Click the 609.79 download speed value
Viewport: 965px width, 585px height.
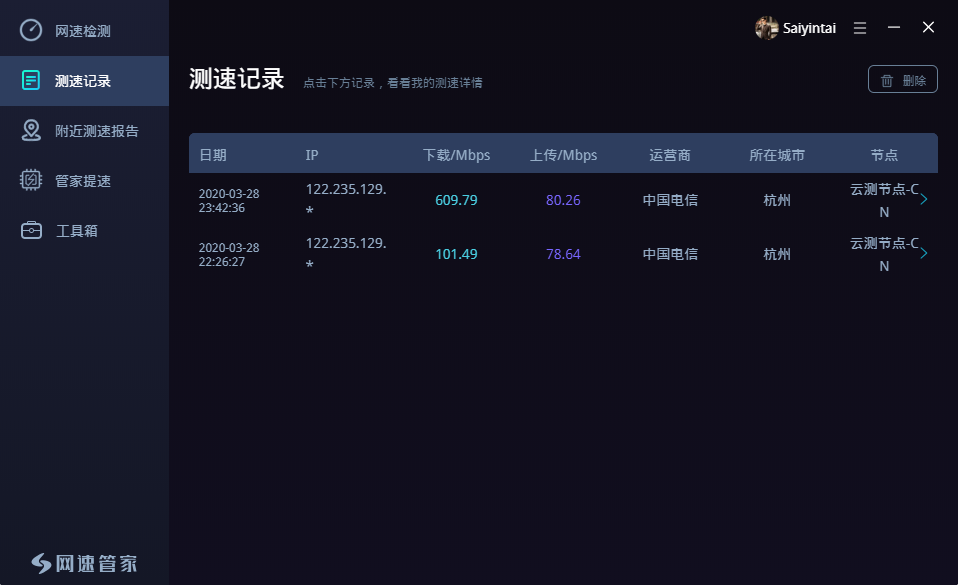tap(456, 199)
